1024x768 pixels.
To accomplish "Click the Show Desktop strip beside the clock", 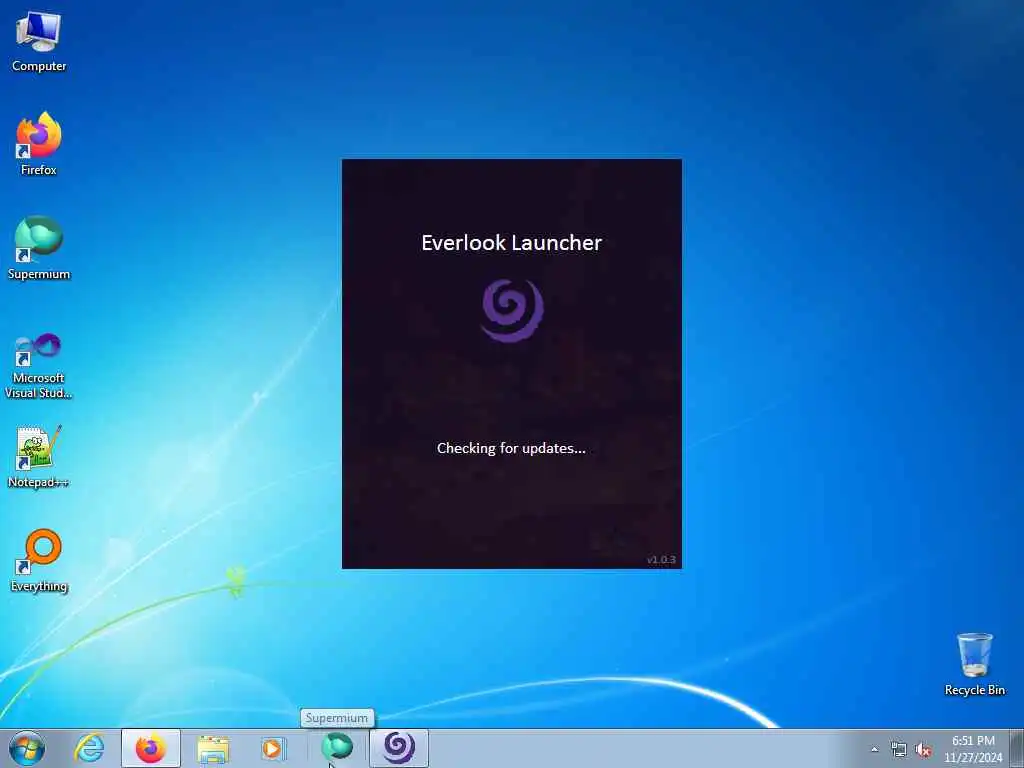I will click(x=1017, y=748).
